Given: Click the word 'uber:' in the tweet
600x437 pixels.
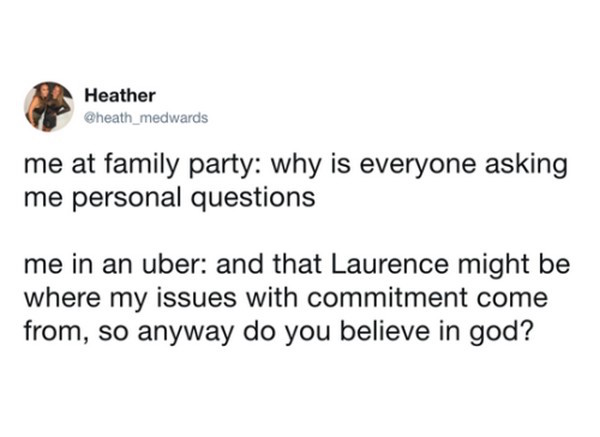Looking at the screenshot, I should pos(175,264).
